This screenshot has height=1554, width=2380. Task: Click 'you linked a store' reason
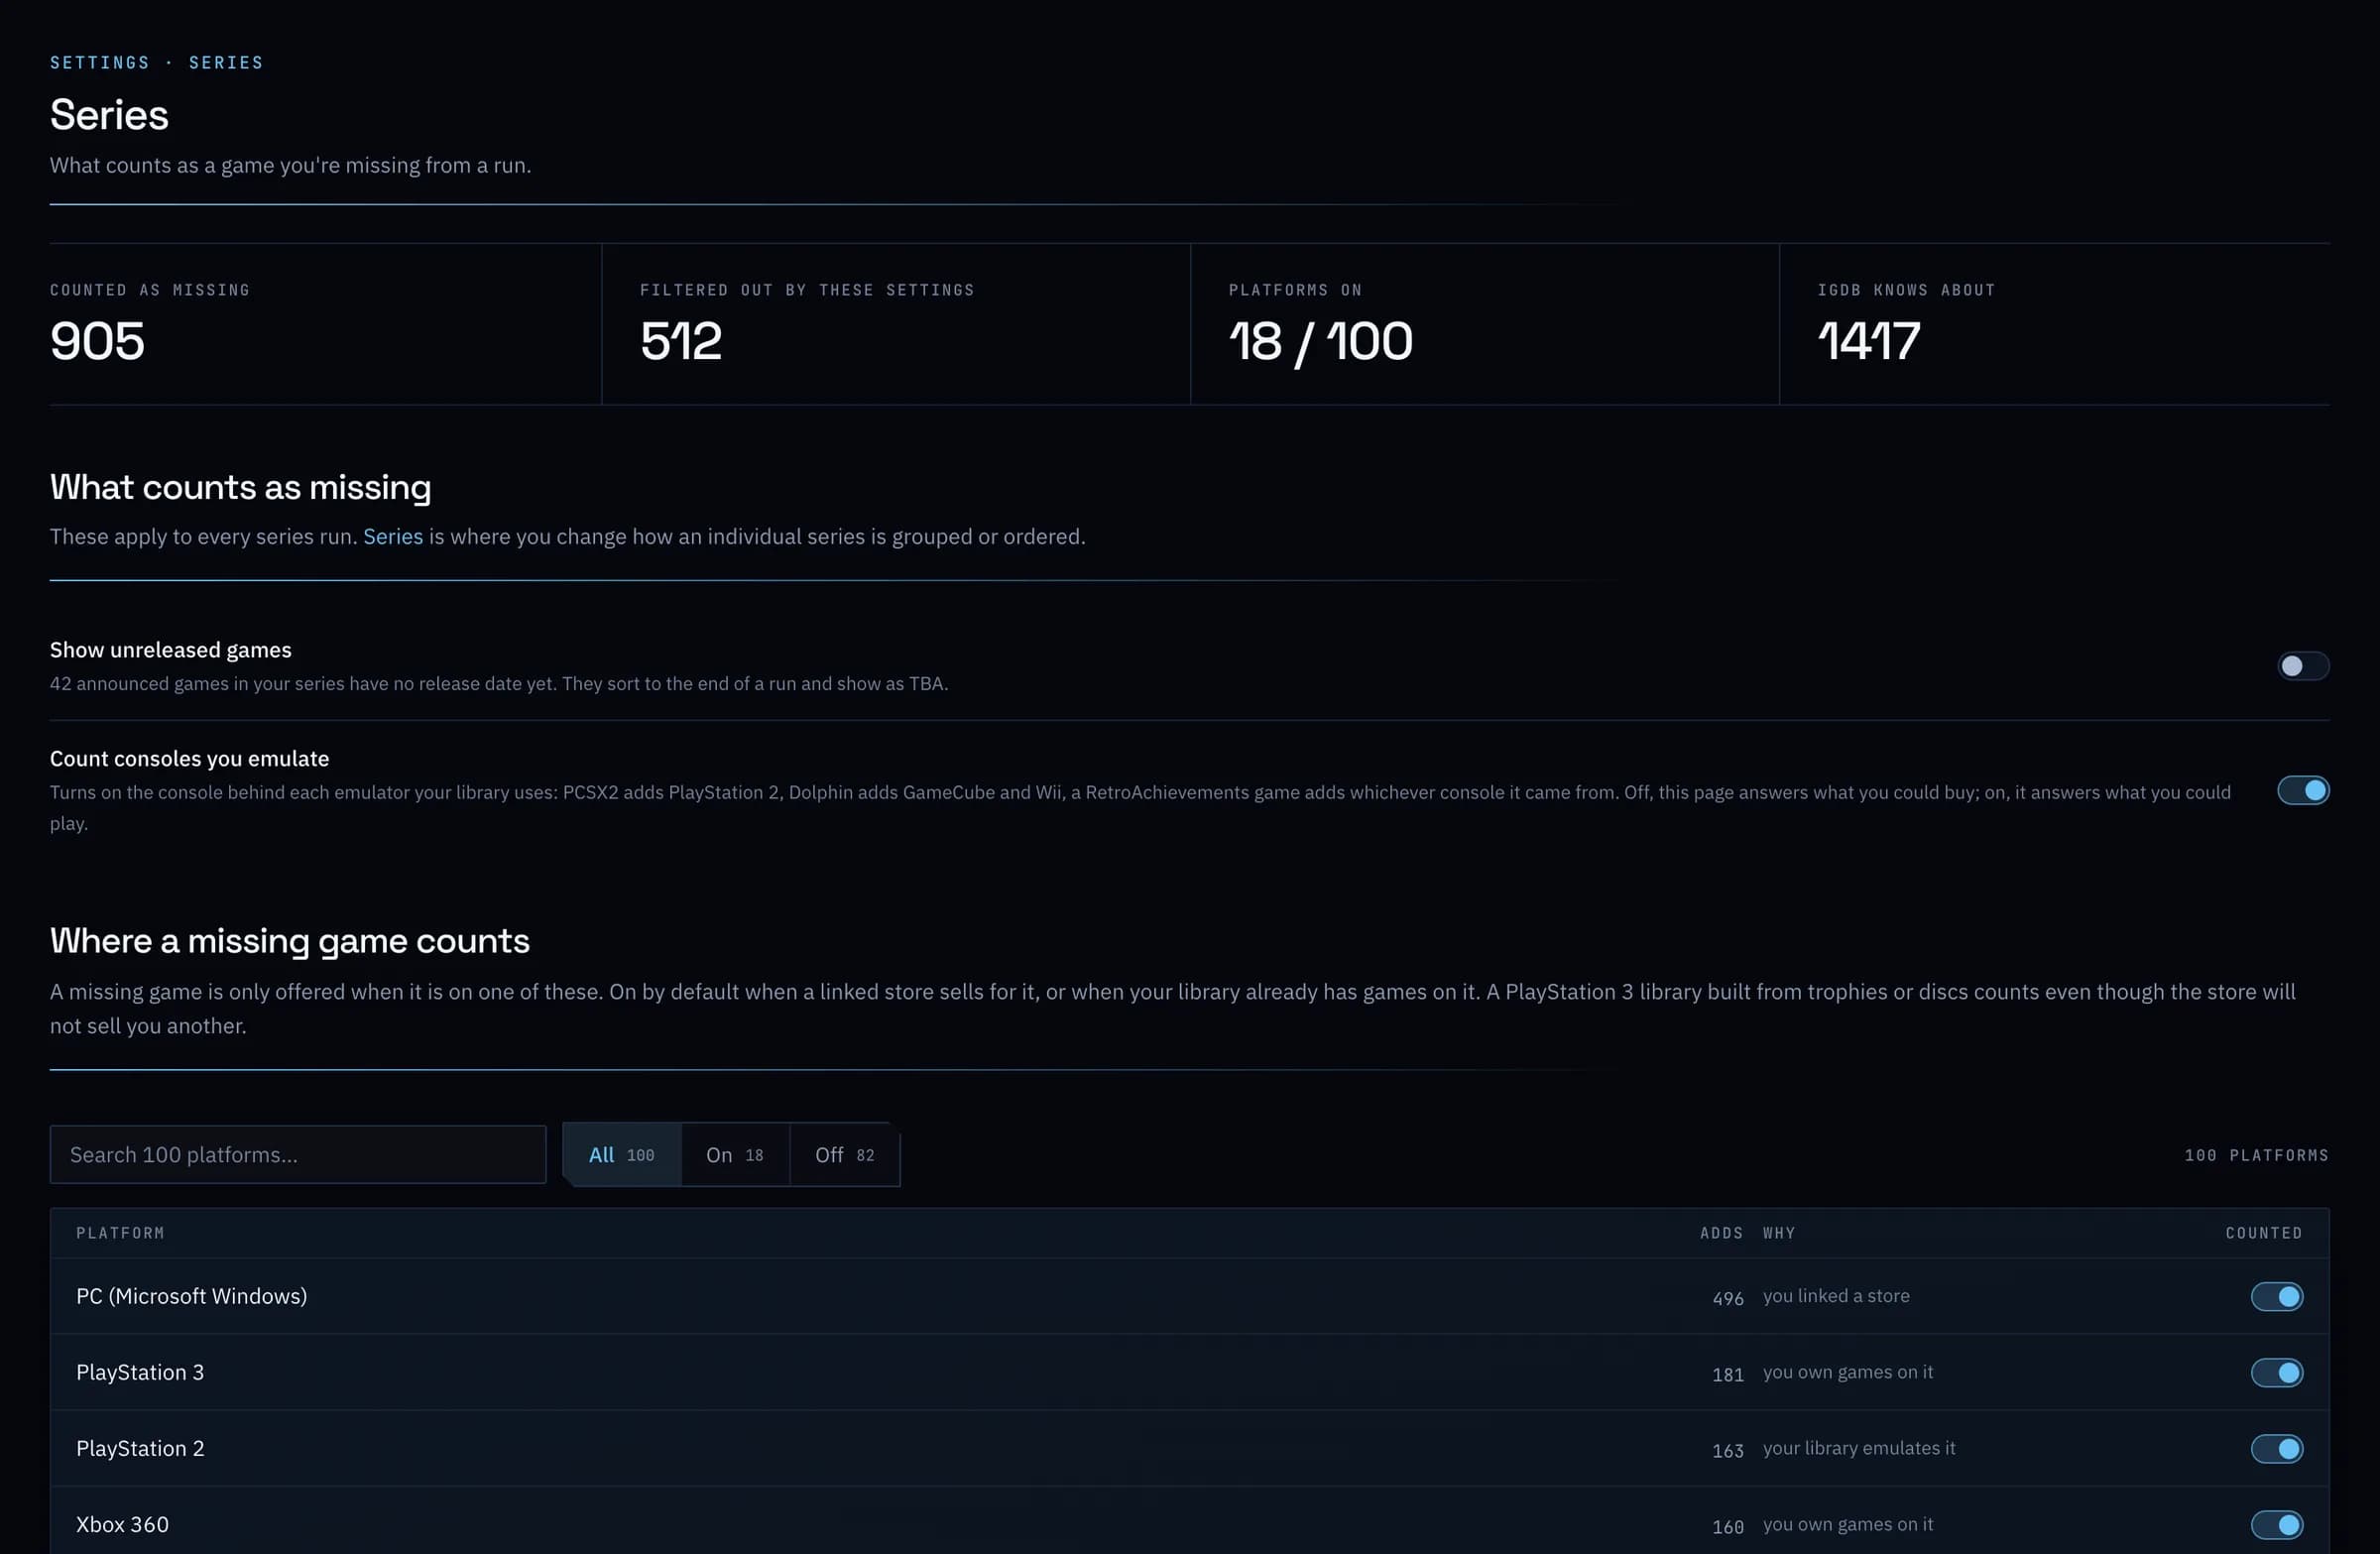tap(1836, 1295)
